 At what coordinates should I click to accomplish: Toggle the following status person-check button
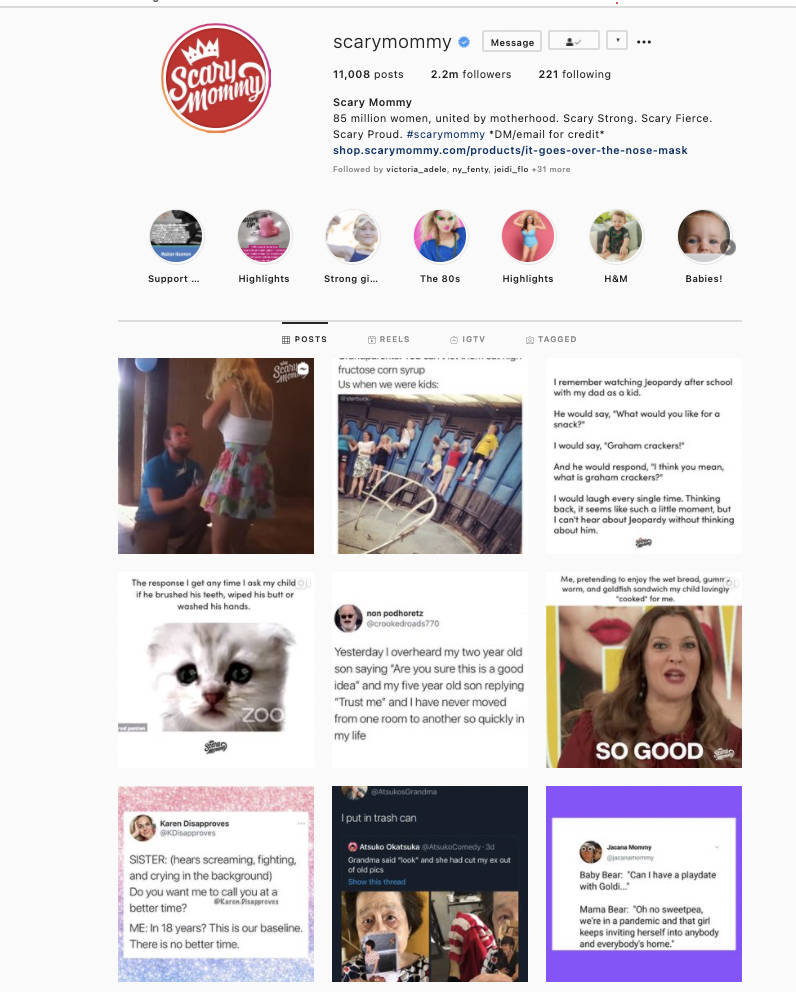pos(574,42)
